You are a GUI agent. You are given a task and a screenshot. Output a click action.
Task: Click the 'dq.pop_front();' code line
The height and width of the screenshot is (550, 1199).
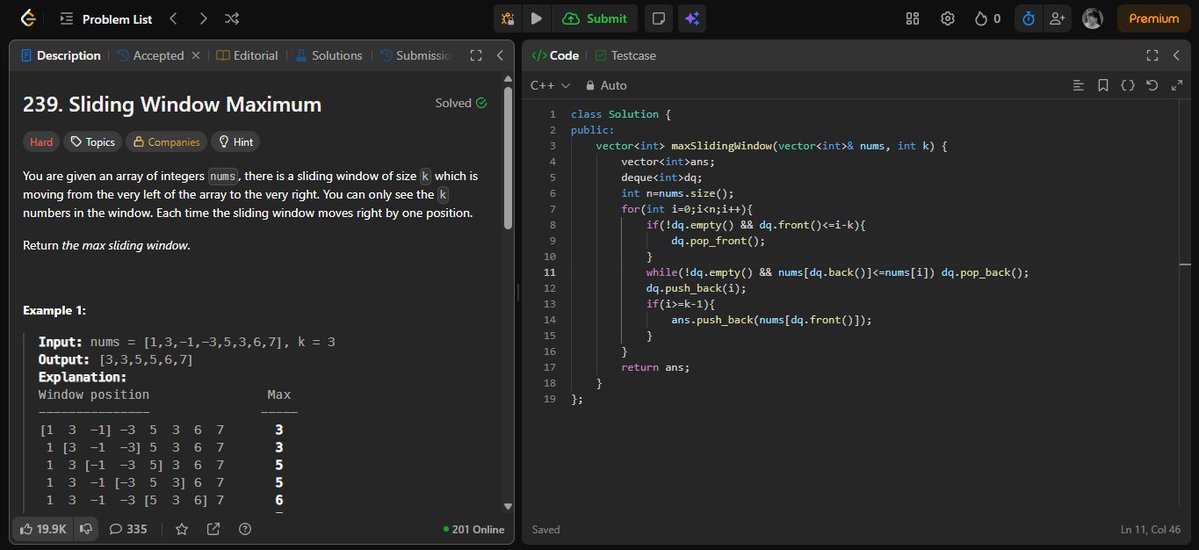tap(718, 240)
